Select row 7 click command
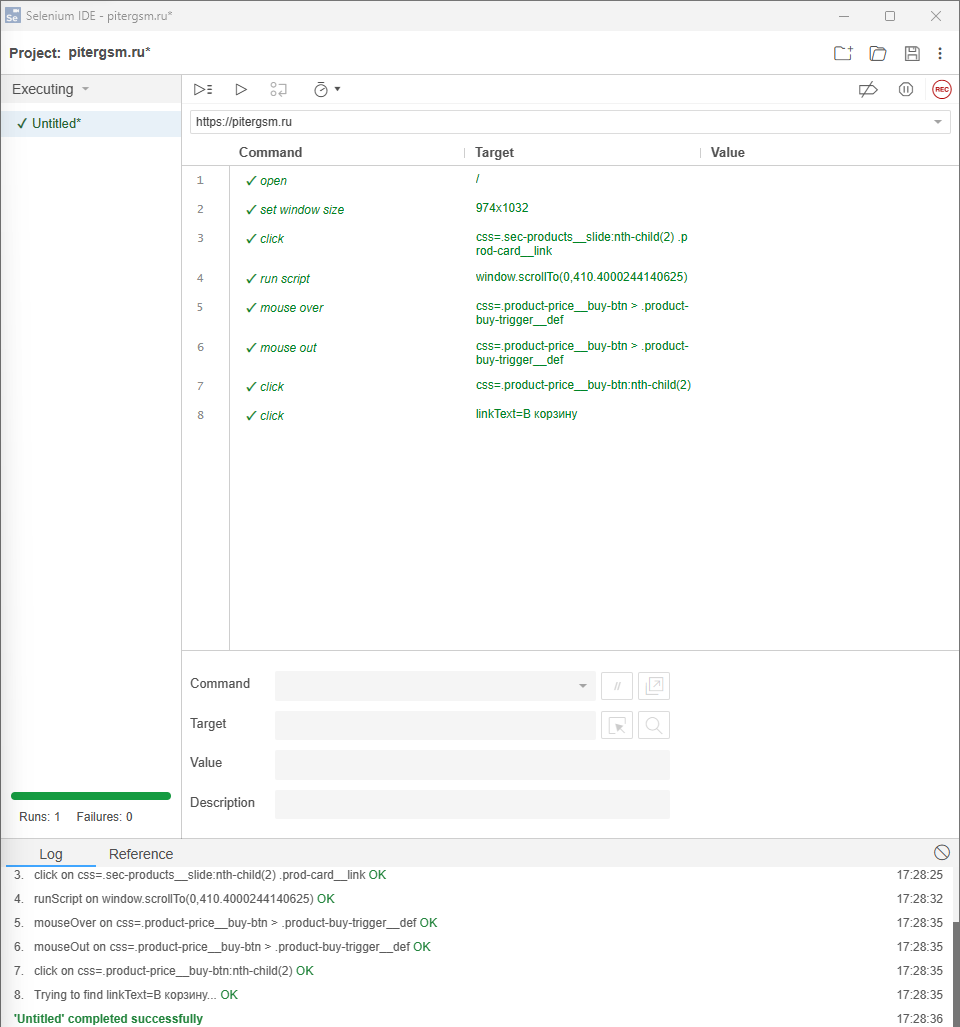Viewport: 960px width, 1027px height. pyautogui.click(x=570, y=386)
